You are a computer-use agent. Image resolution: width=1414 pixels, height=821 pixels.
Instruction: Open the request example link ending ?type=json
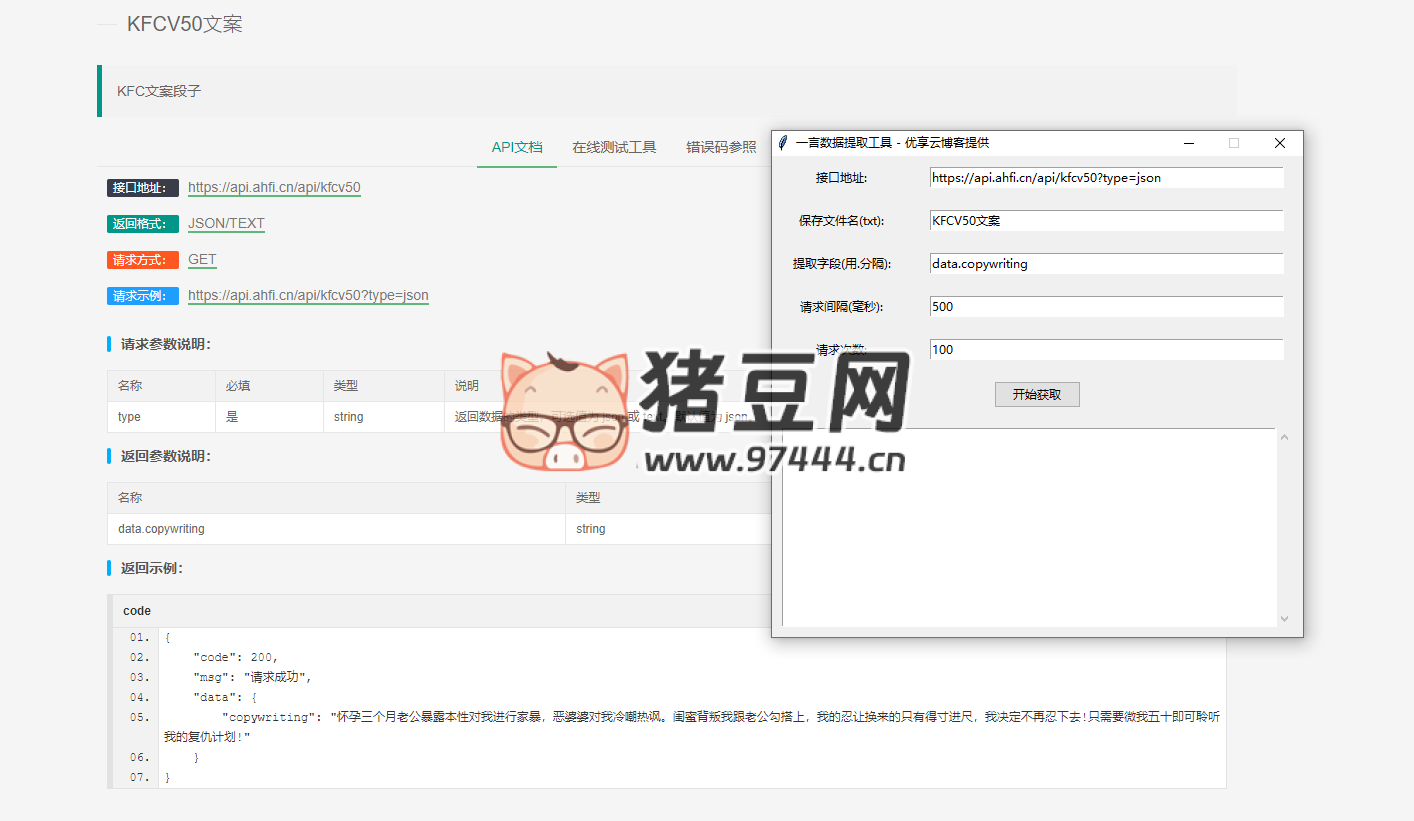pos(308,295)
